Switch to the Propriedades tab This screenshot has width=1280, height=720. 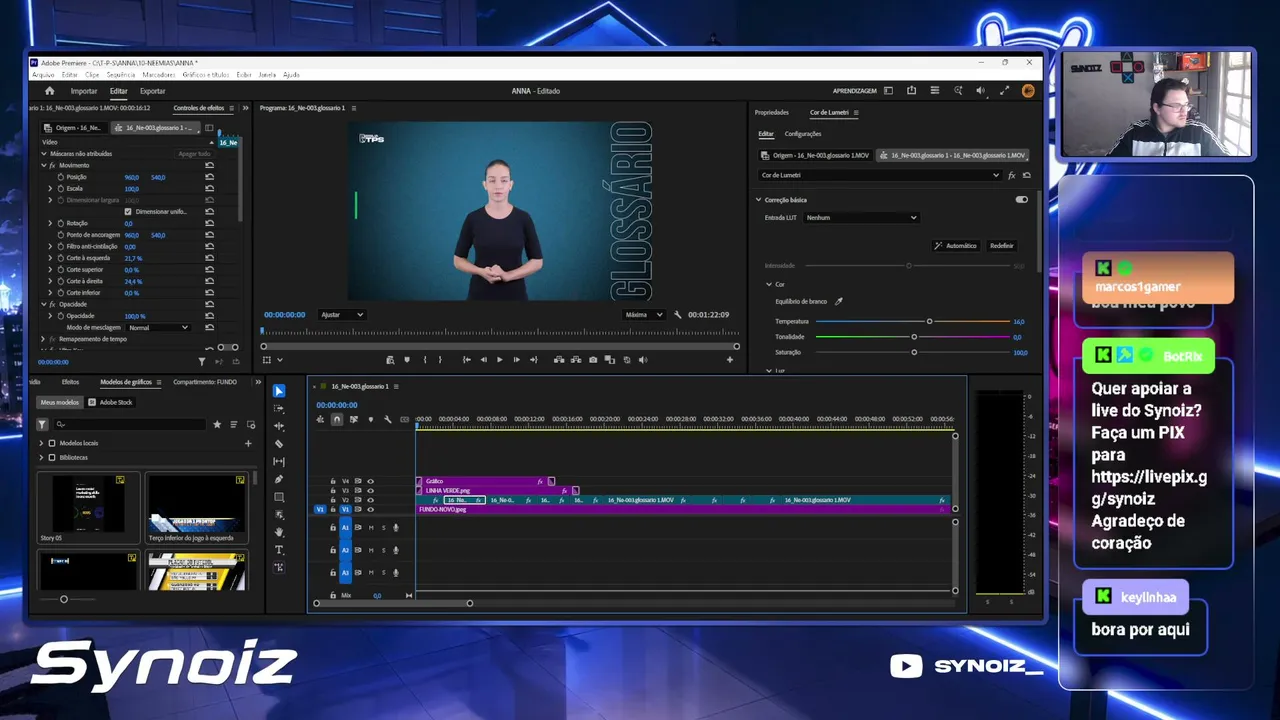click(772, 112)
